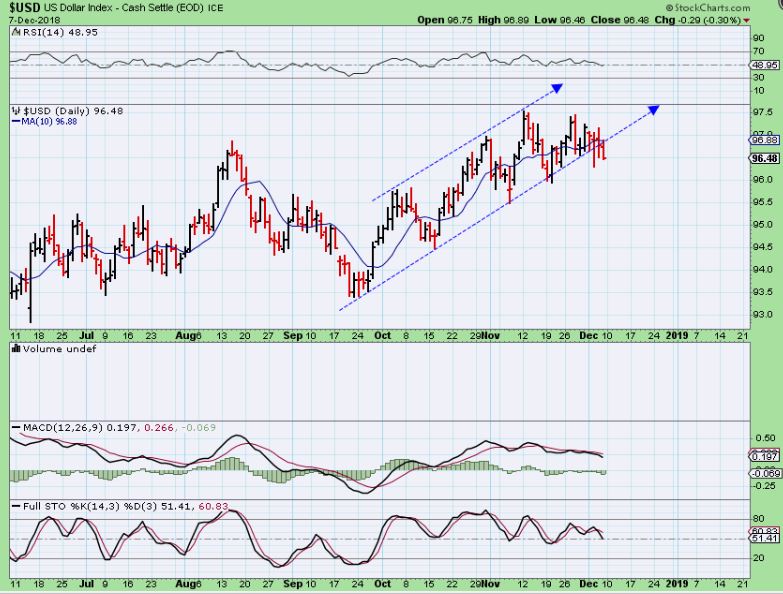
Task: Click the High 96.89 value
Action: pos(503,20)
